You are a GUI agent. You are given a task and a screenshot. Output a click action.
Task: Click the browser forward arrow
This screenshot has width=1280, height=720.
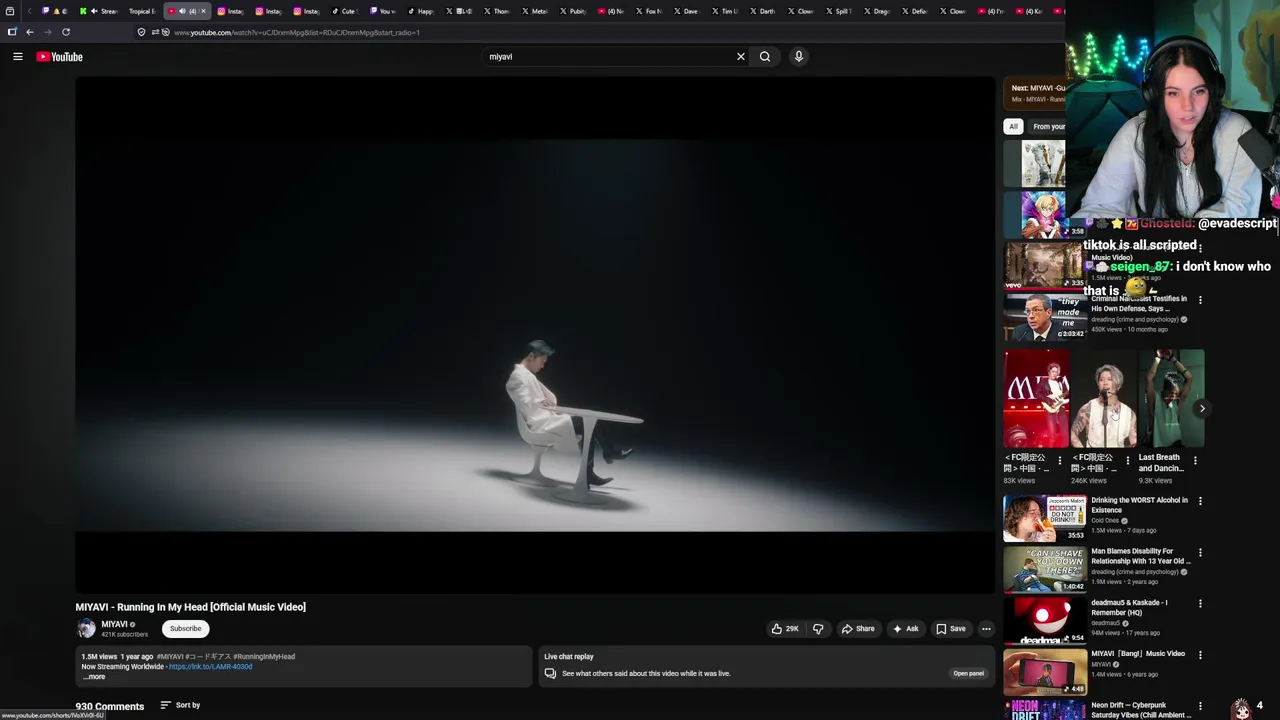tap(47, 32)
